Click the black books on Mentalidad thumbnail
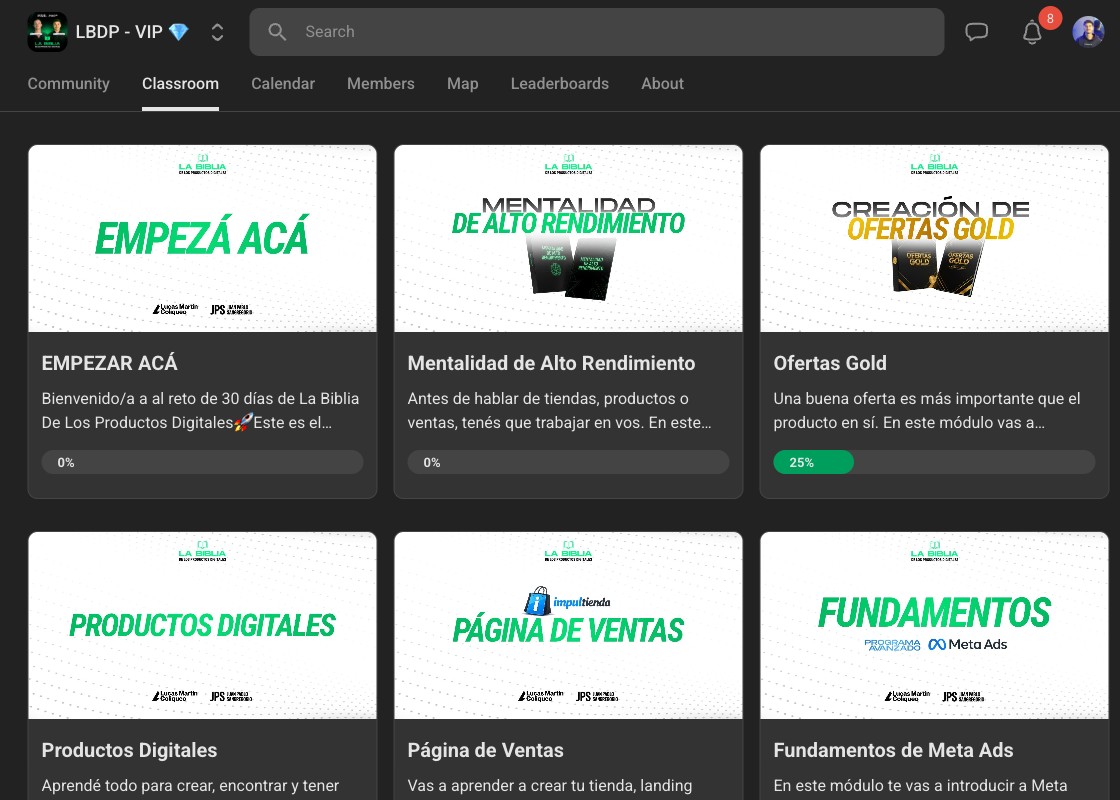This screenshot has width=1120, height=800. click(x=571, y=269)
